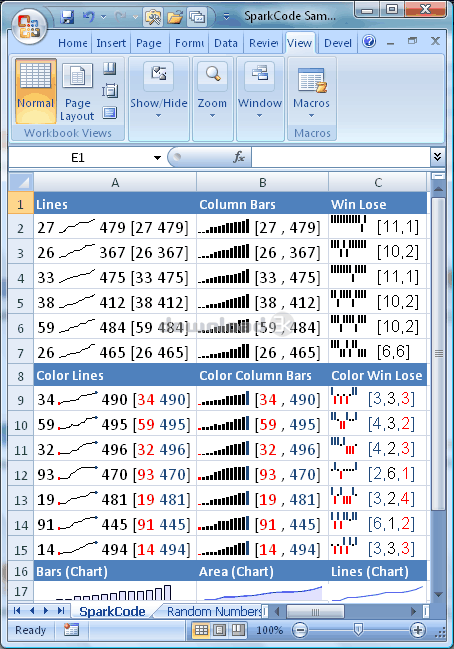Switch to Normal workbook view
Screen dimensions: 454x649
pos(36,91)
